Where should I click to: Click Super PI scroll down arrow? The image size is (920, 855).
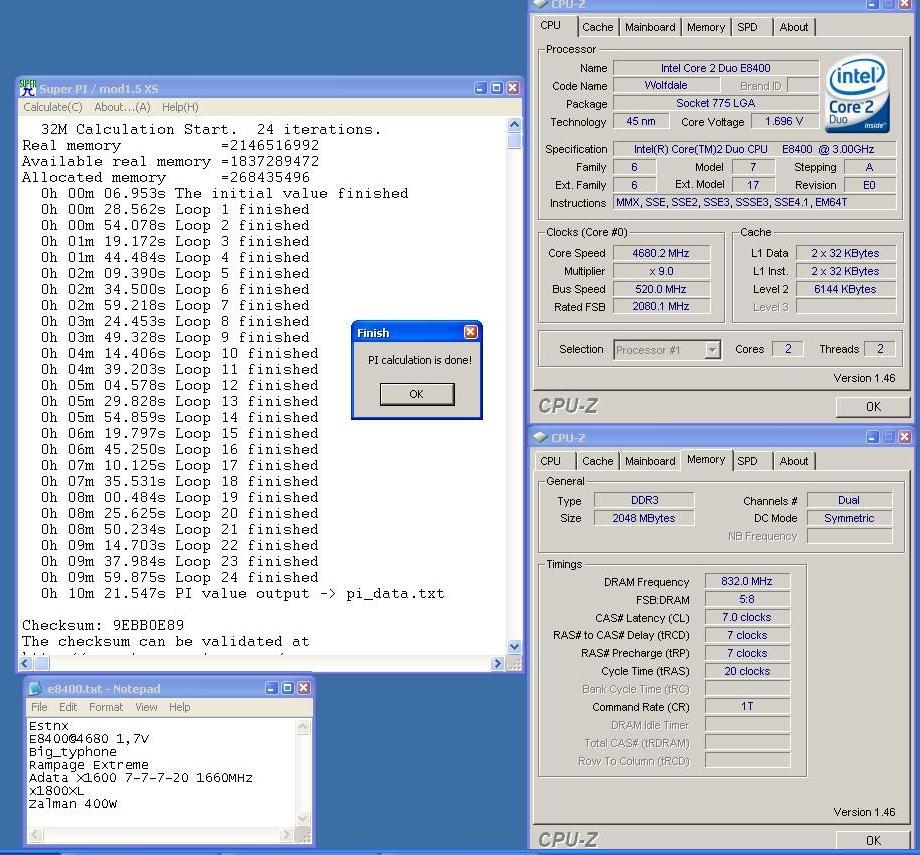click(x=514, y=647)
